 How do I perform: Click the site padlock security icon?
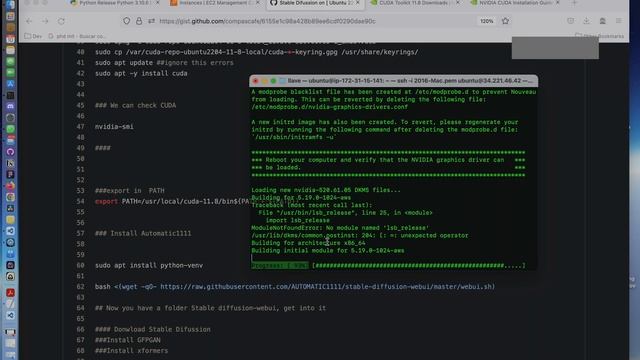click(139, 21)
